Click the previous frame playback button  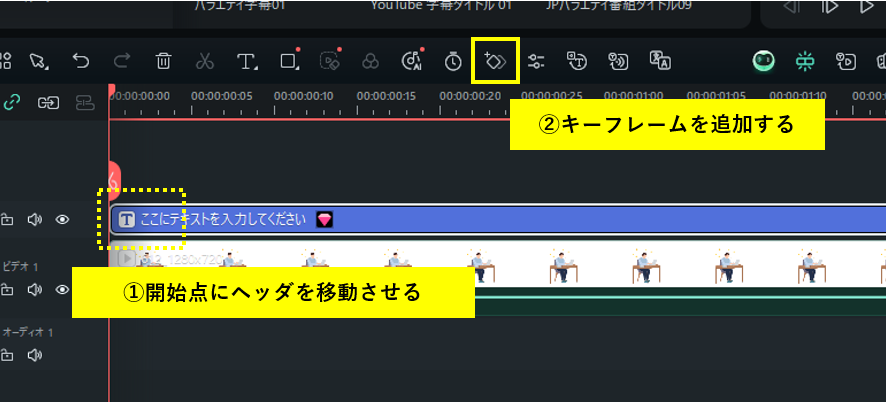tap(794, 7)
